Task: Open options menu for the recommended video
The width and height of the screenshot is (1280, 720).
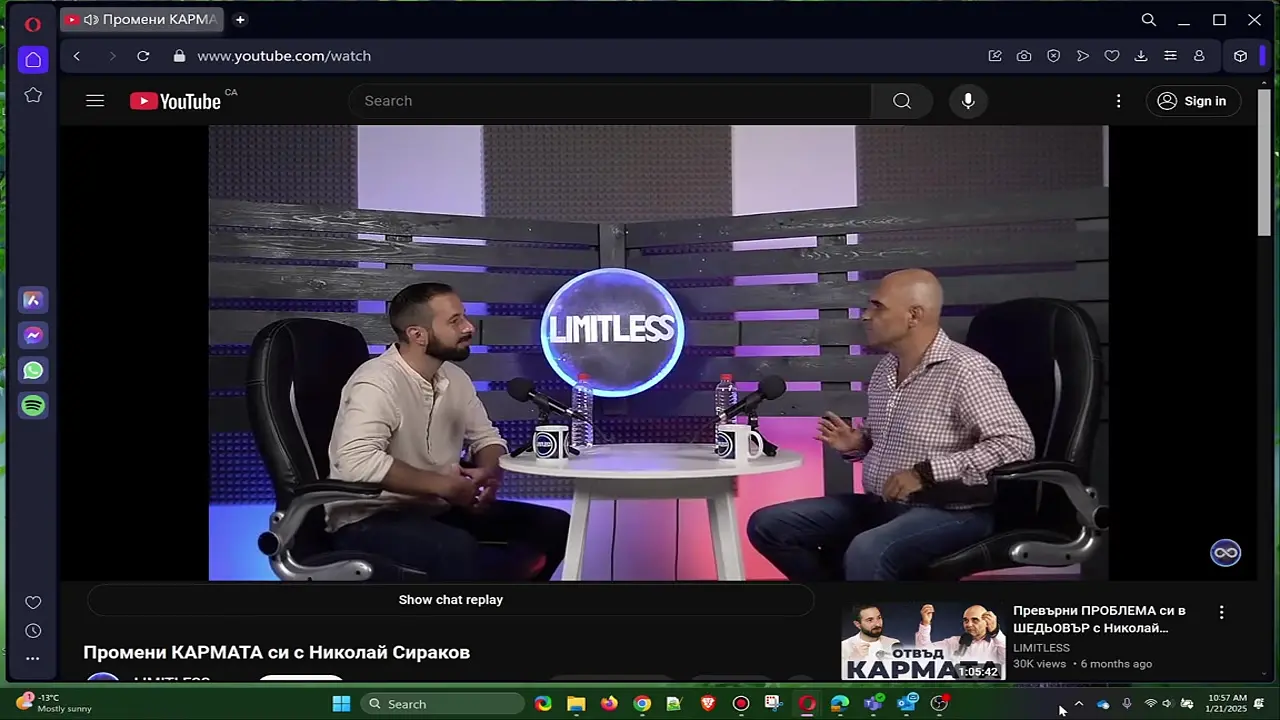Action: [1221, 612]
